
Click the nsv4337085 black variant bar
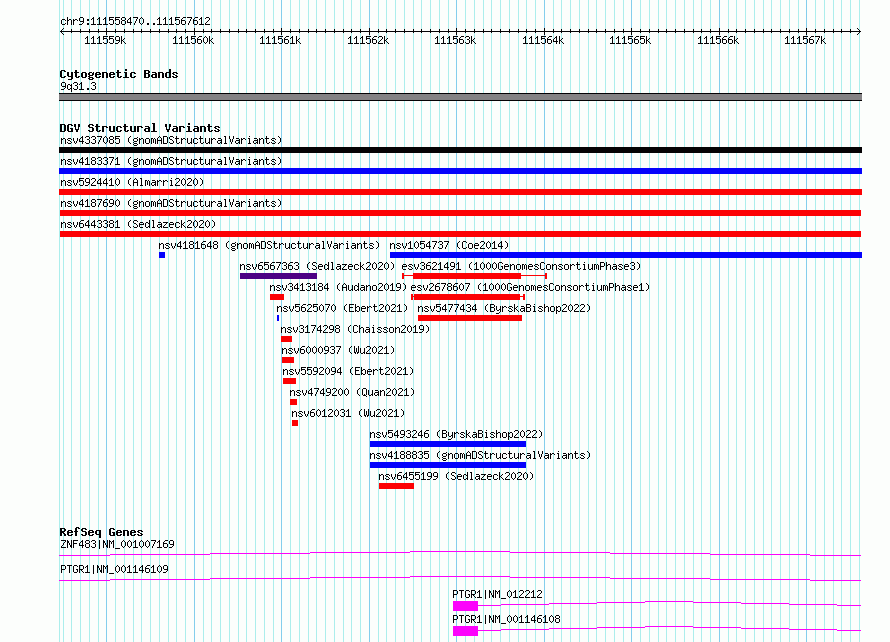click(460, 150)
